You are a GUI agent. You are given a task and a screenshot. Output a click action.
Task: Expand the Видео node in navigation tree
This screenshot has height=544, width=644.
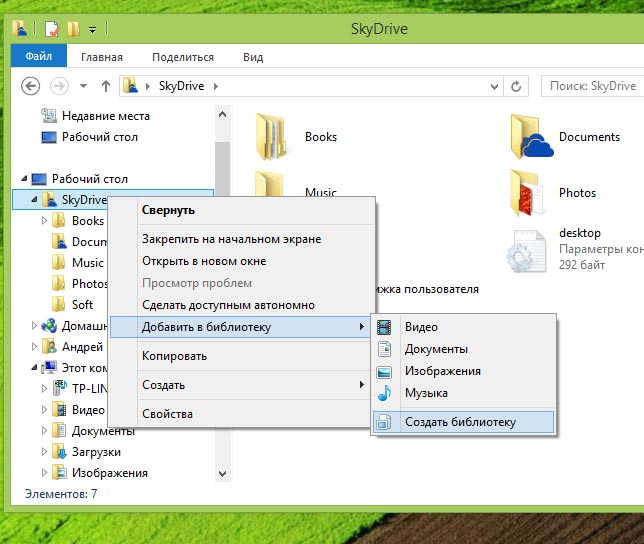45,410
